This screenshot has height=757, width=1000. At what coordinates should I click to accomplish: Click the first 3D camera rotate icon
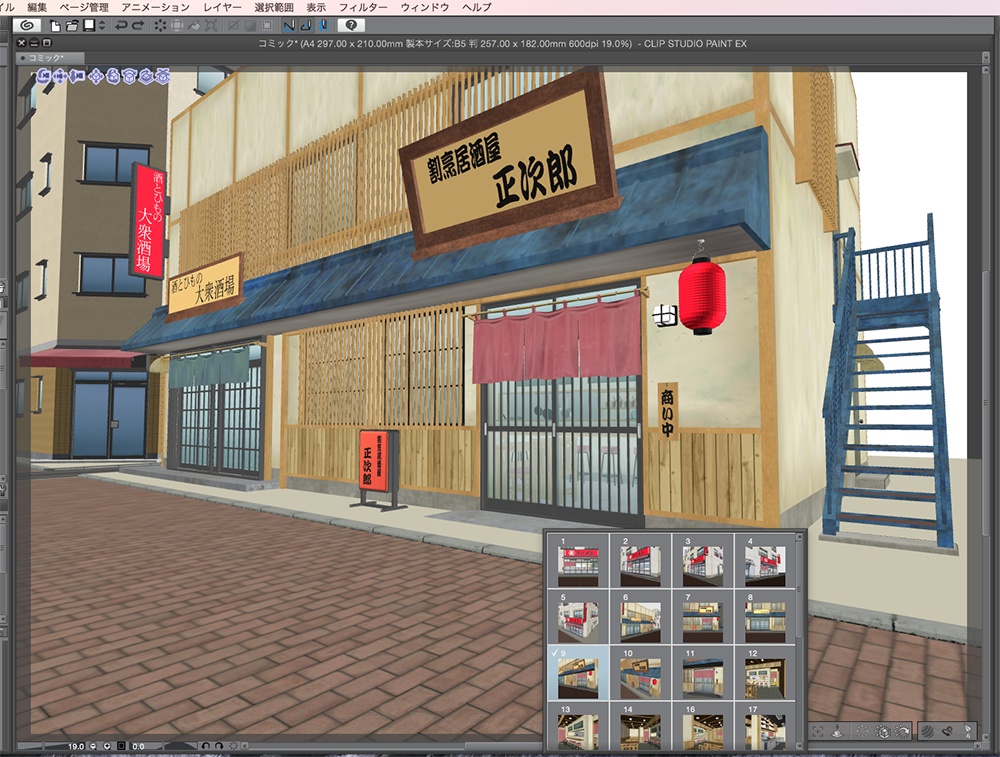[43, 75]
